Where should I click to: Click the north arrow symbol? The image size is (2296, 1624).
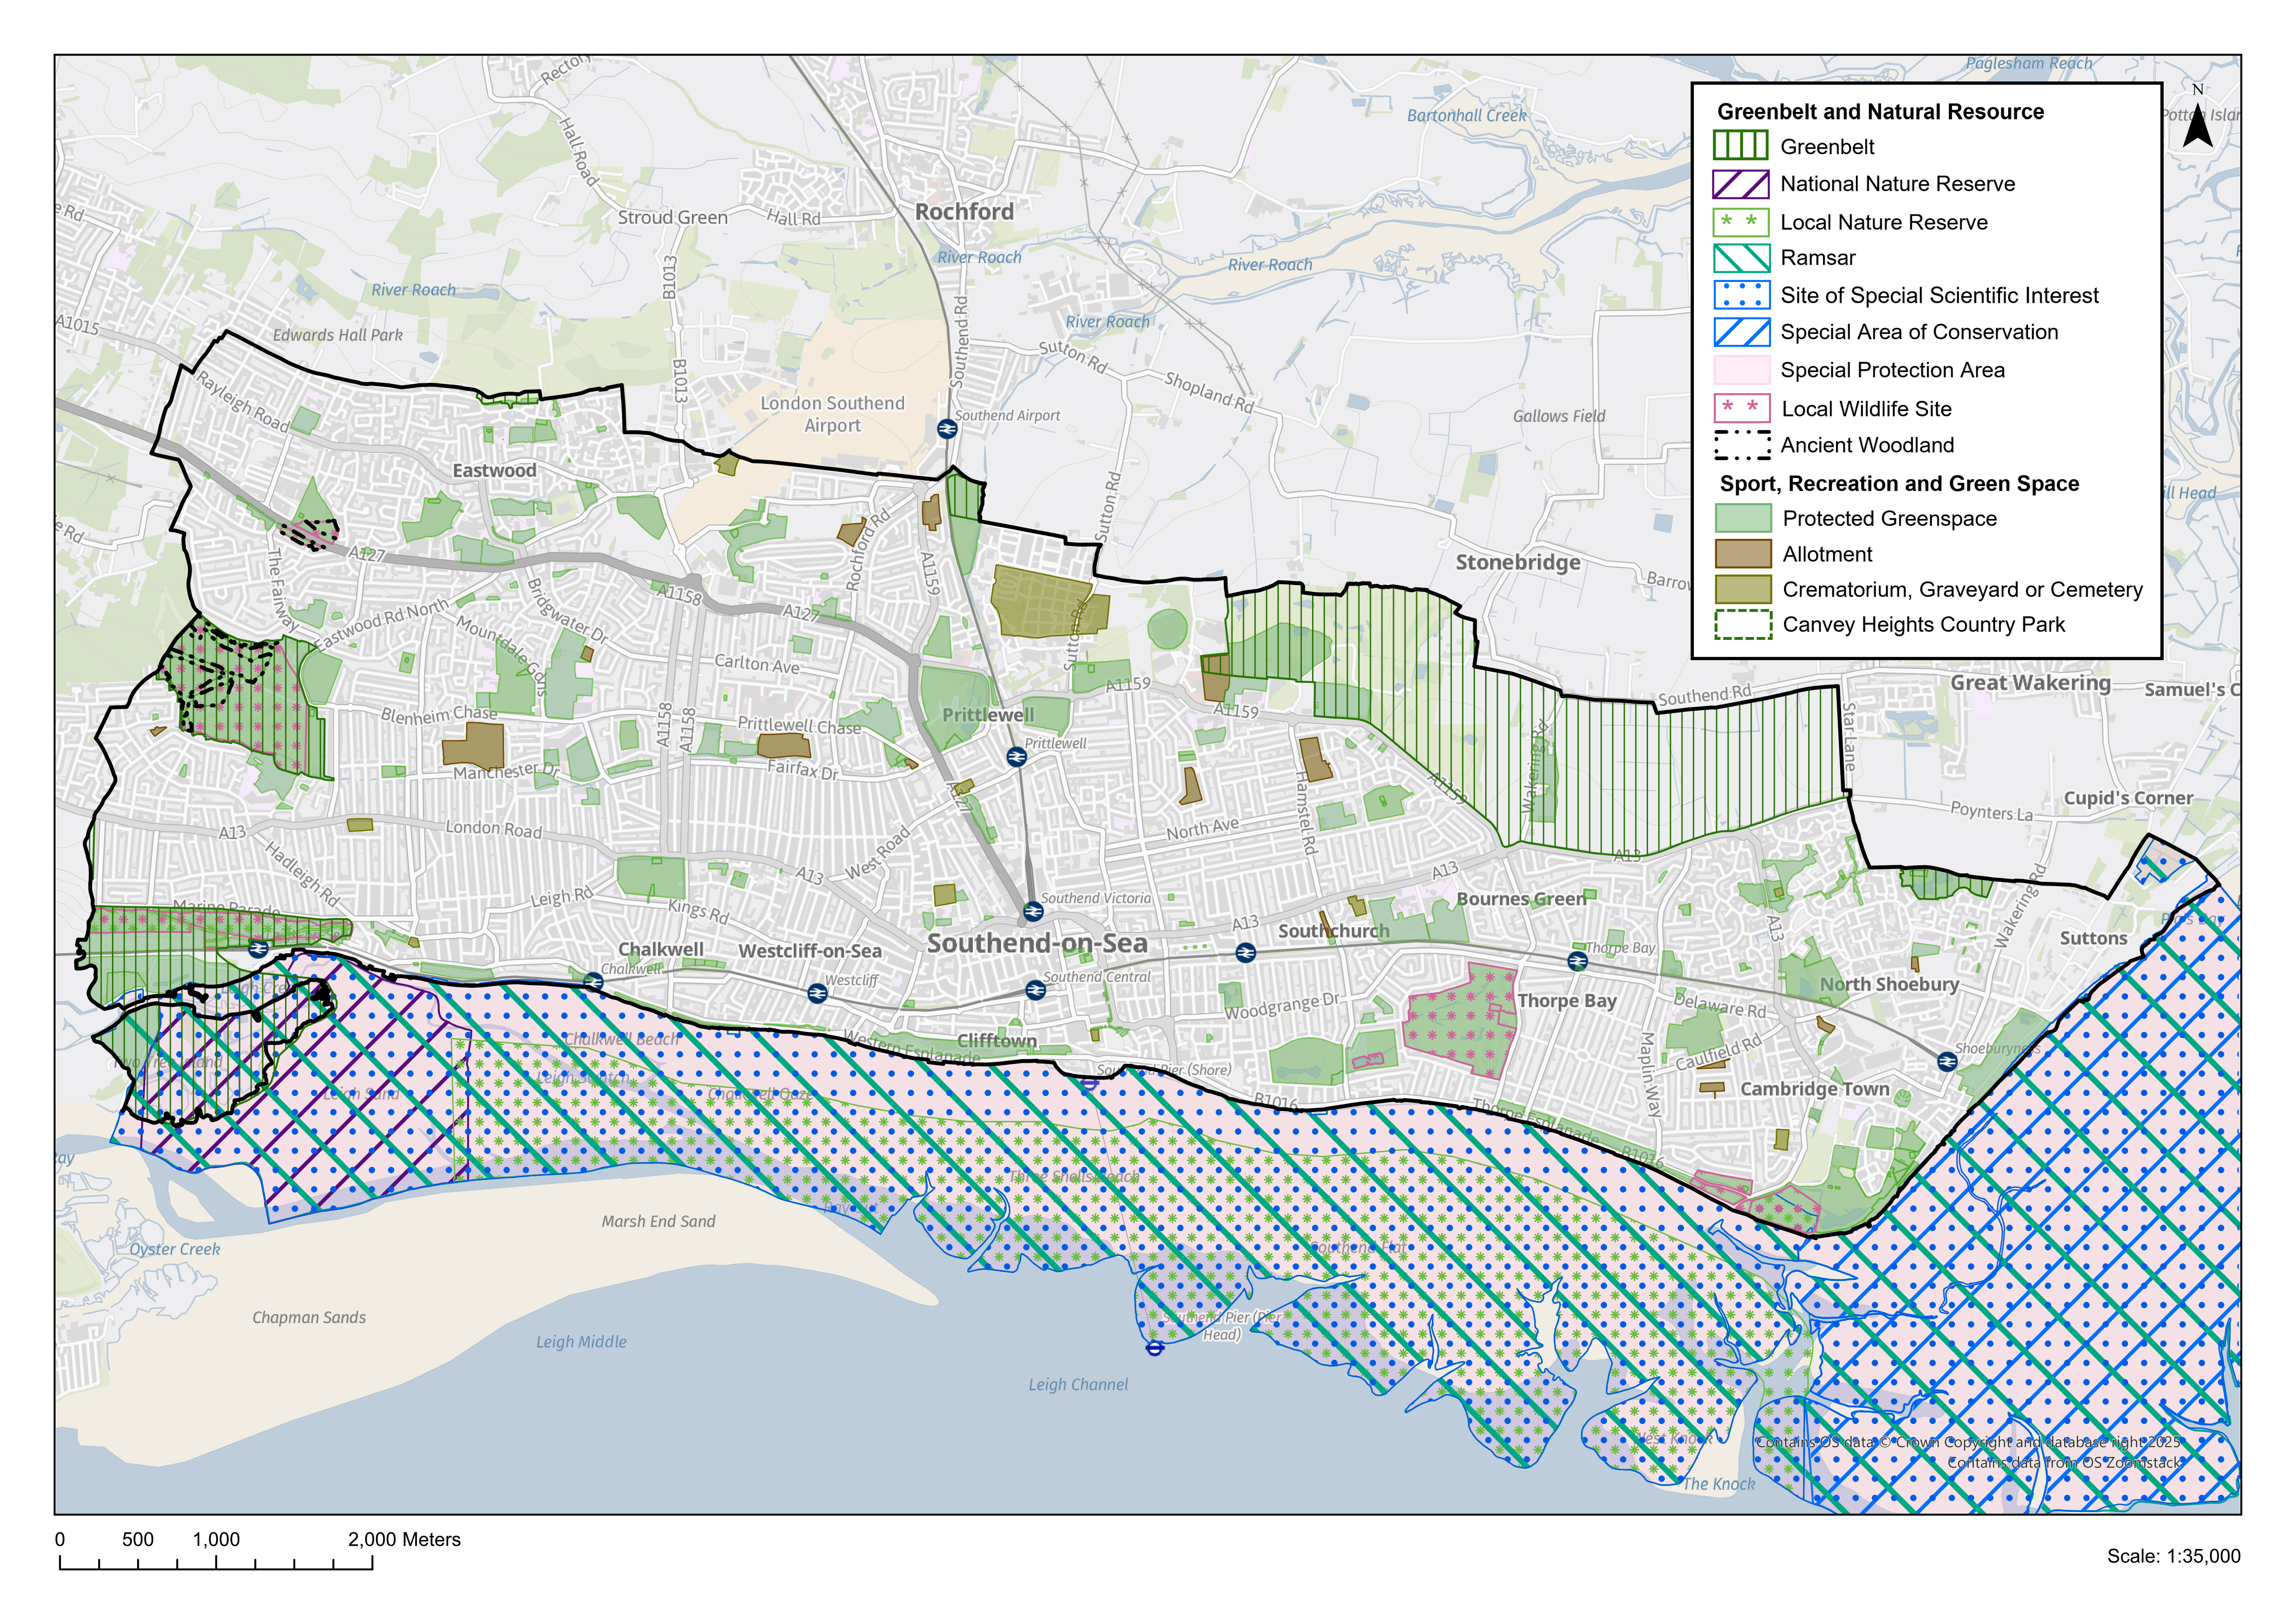pyautogui.click(x=2198, y=116)
